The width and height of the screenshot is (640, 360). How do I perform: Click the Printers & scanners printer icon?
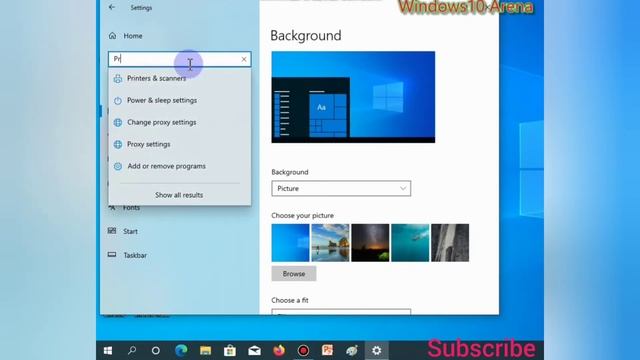pos(118,79)
